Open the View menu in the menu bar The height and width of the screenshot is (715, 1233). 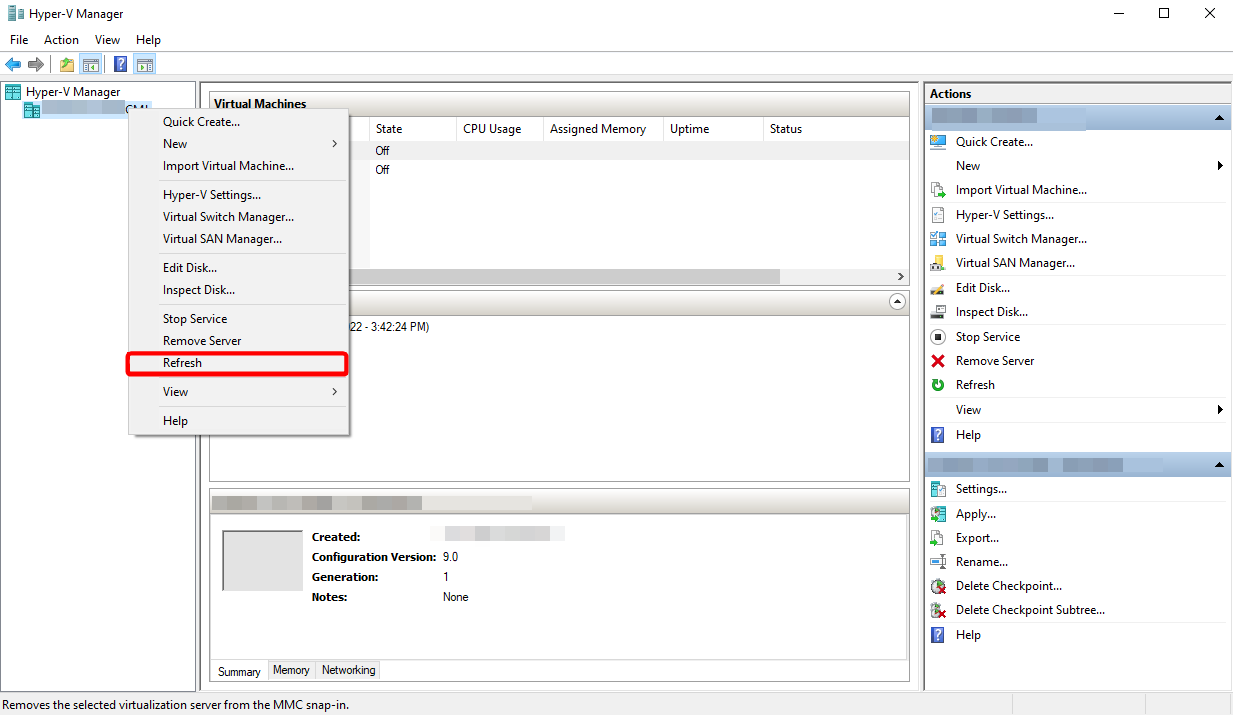click(x=107, y=40)
